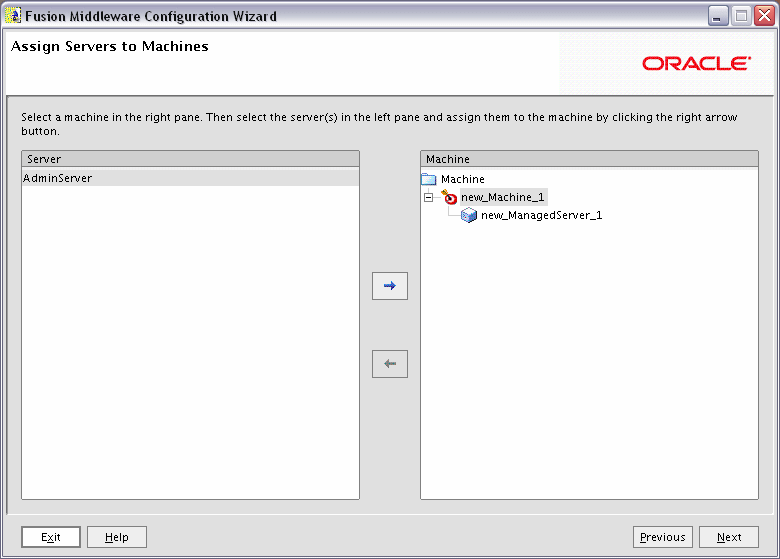780x559 pixels.
Task: Select AdminServer in the Server list
Action: pos(191,178)
